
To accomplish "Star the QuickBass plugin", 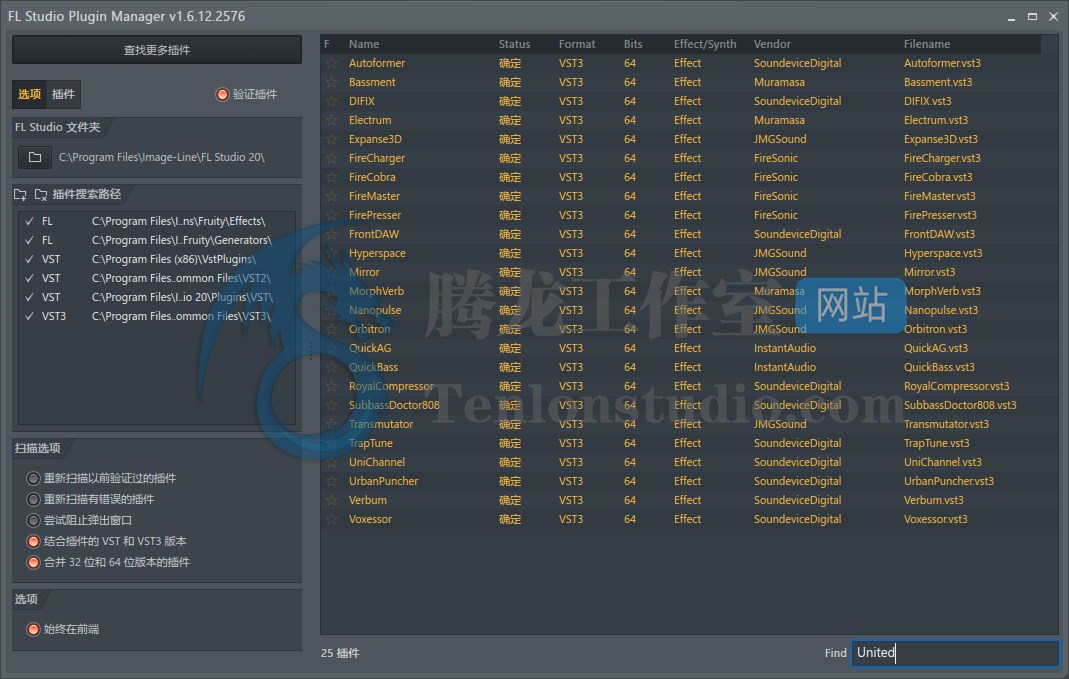I will pyautogui.click(x=331, y=367).
